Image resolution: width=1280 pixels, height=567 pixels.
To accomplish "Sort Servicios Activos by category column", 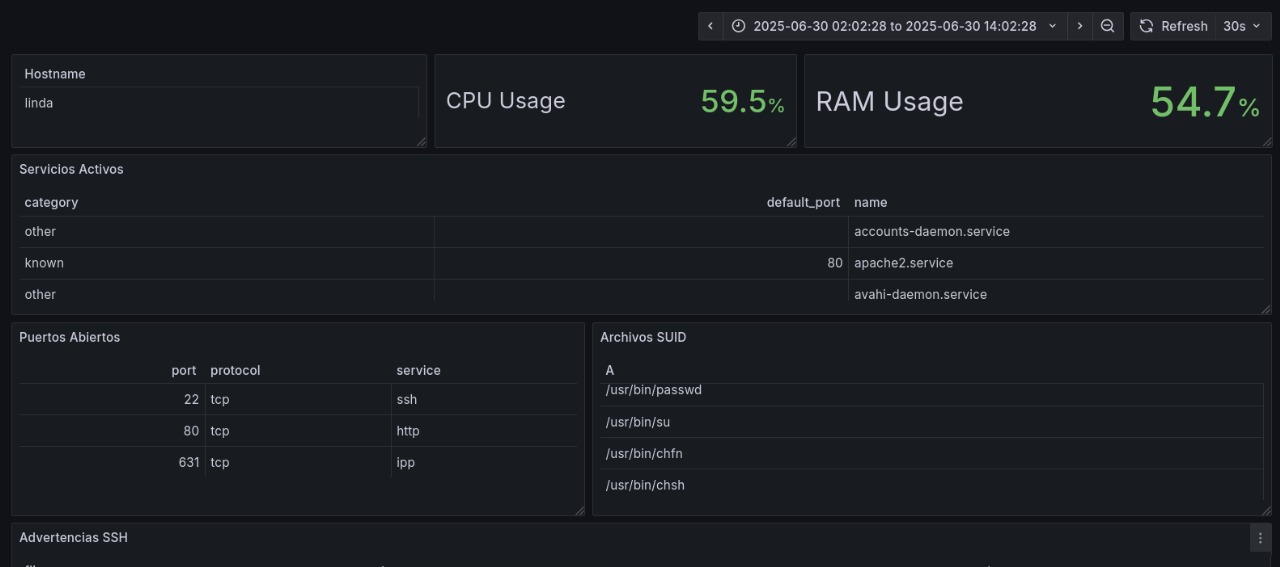I will 51,202.
